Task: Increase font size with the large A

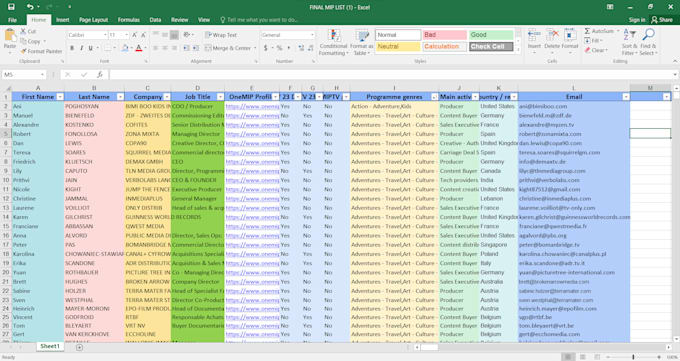Action: pos(135,35)
